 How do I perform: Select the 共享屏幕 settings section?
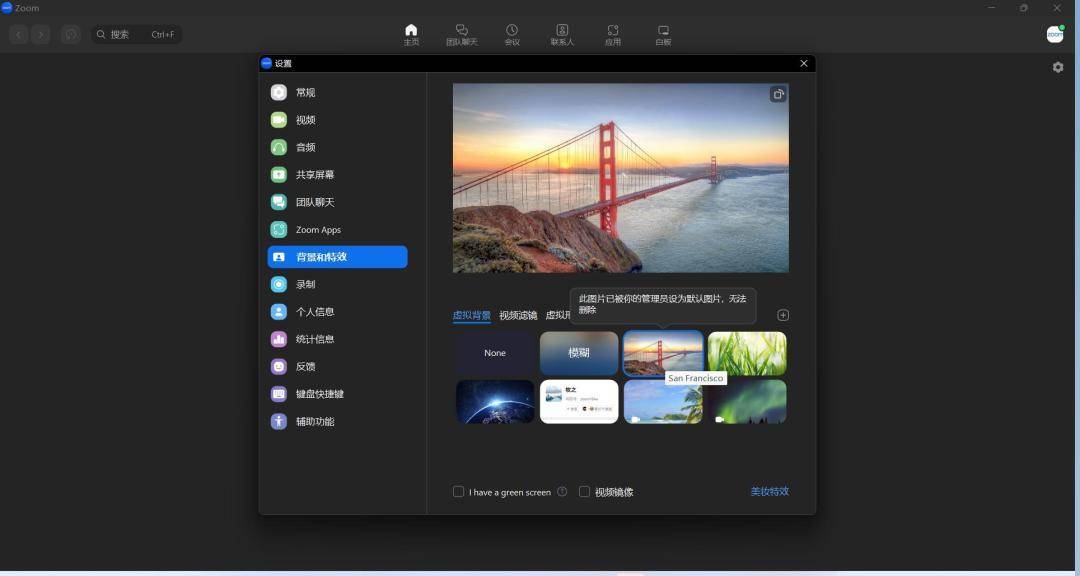tap(312, 174)
